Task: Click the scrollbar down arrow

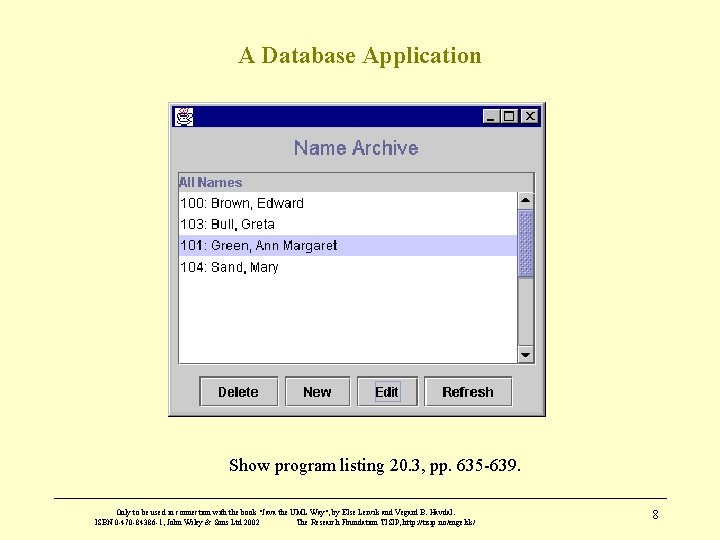Action: [525, 354]
